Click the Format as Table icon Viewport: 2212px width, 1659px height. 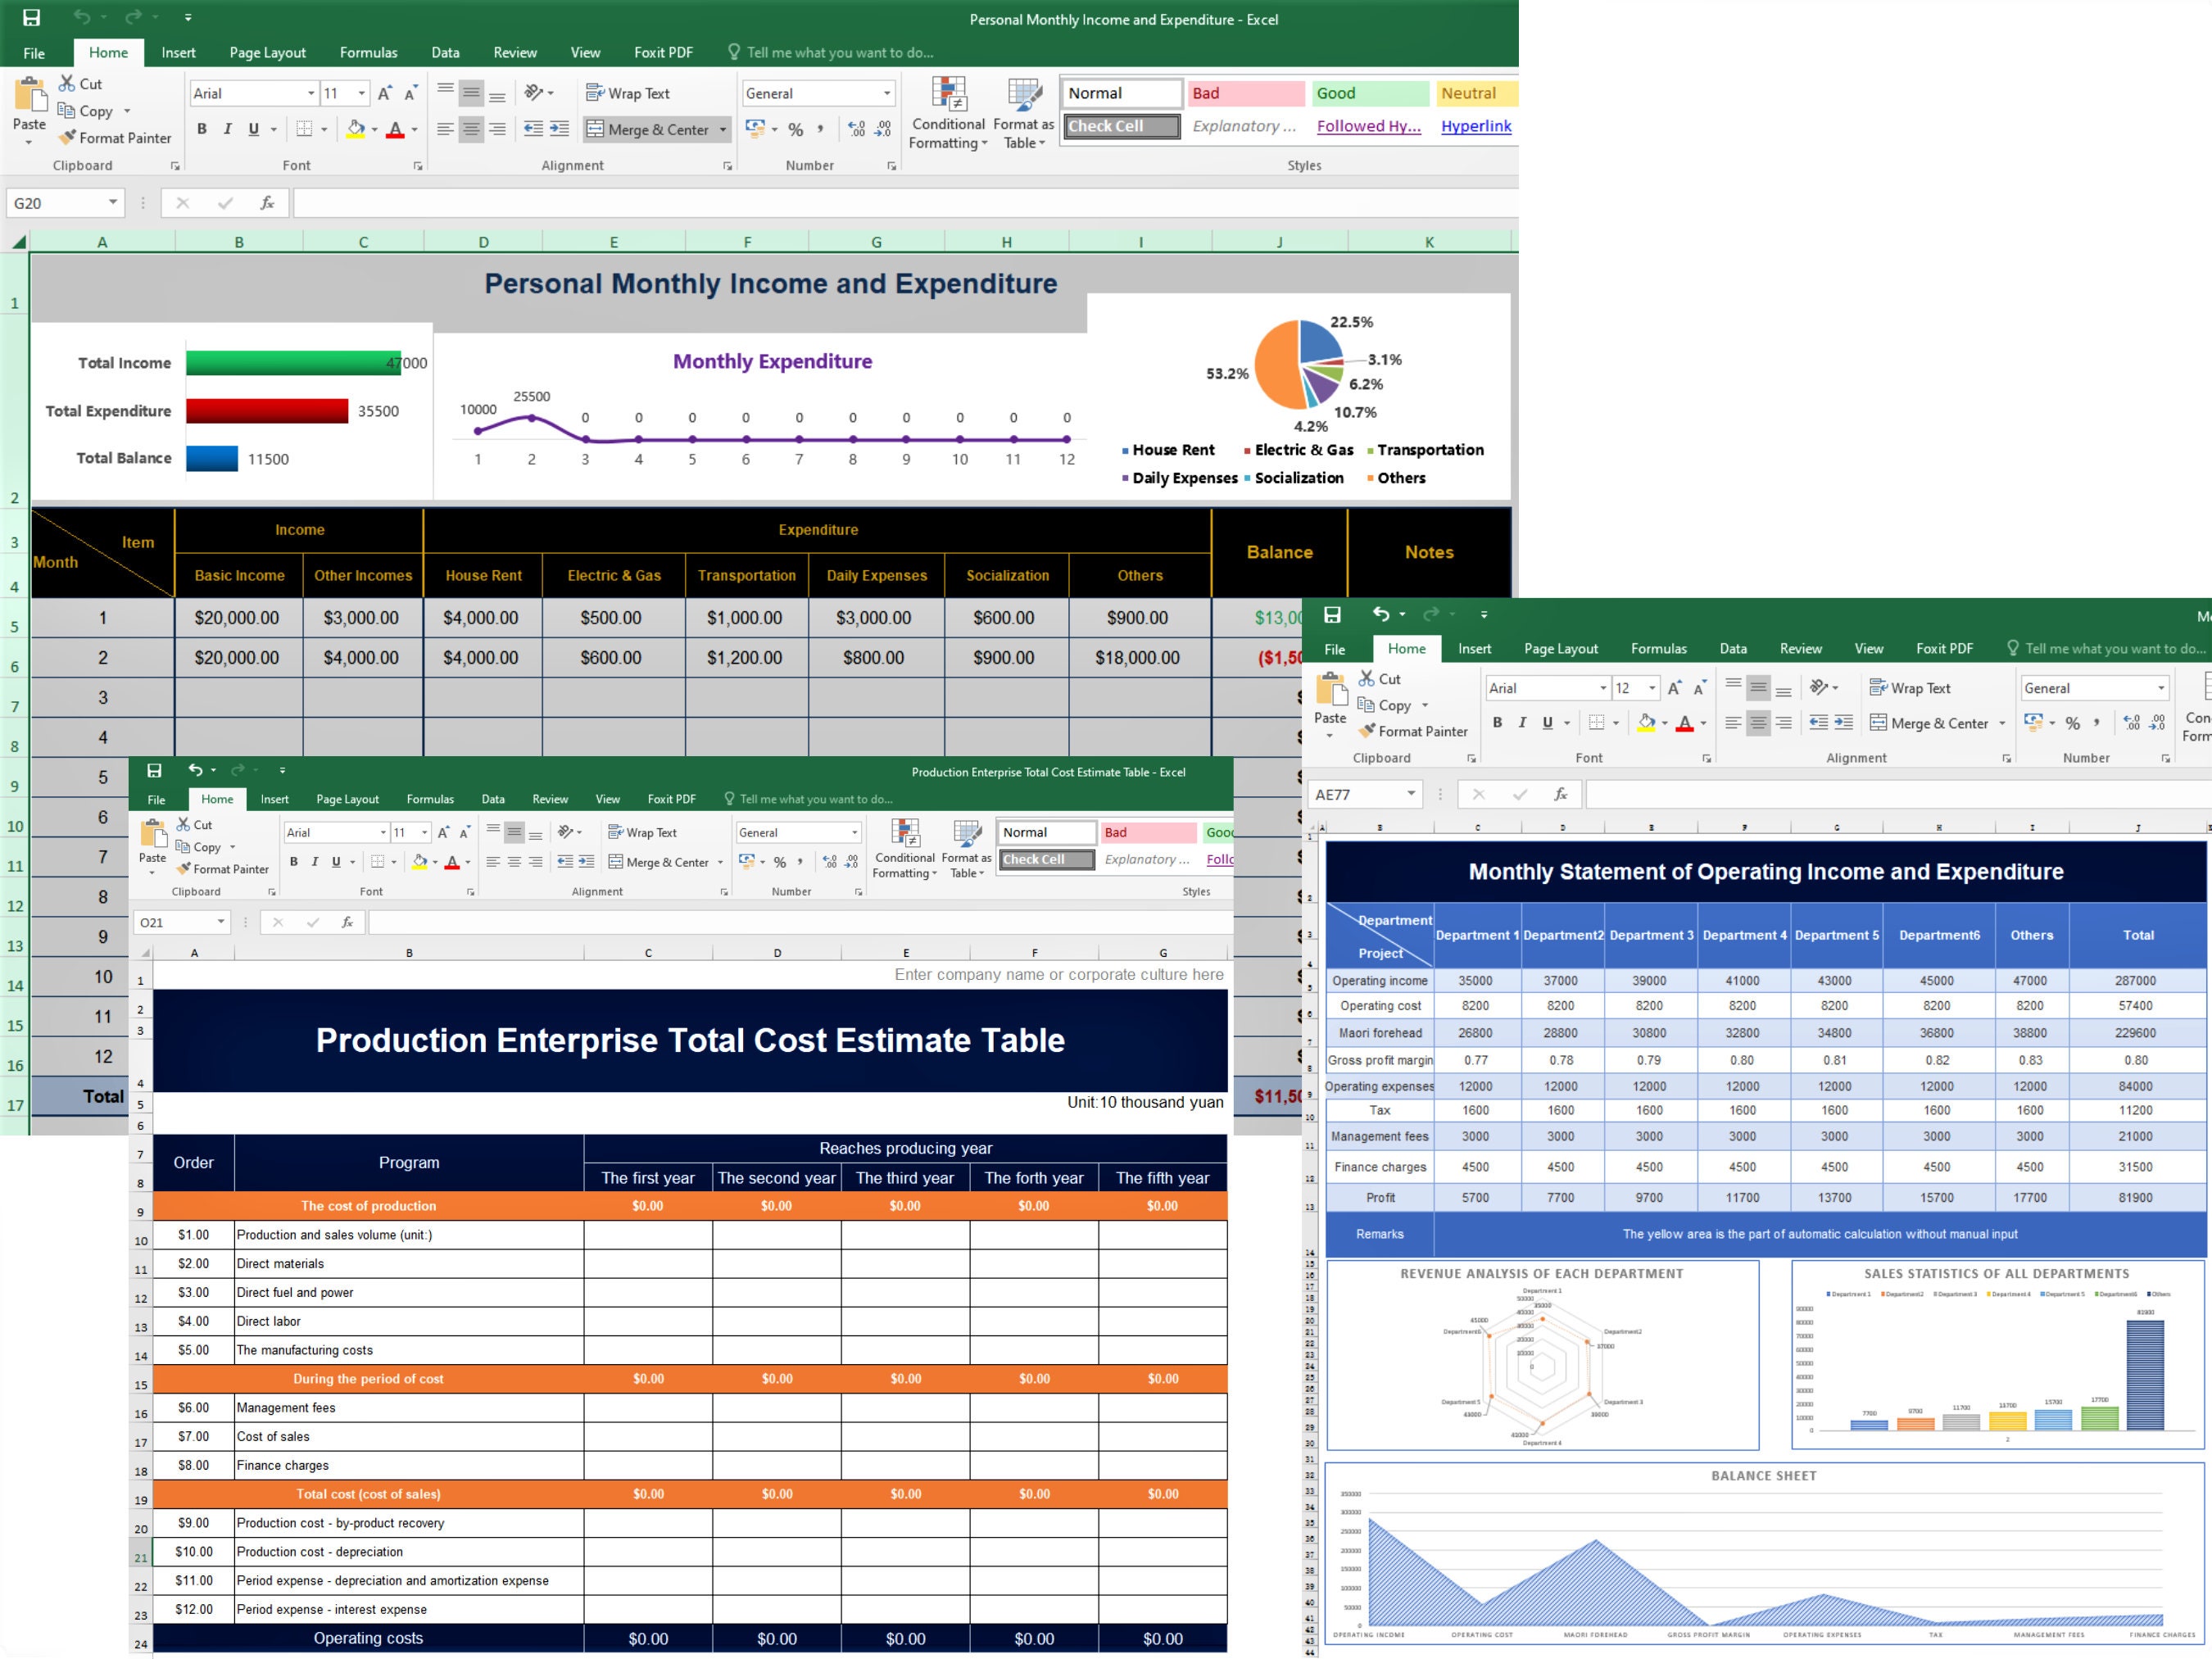coord(1023,113)
